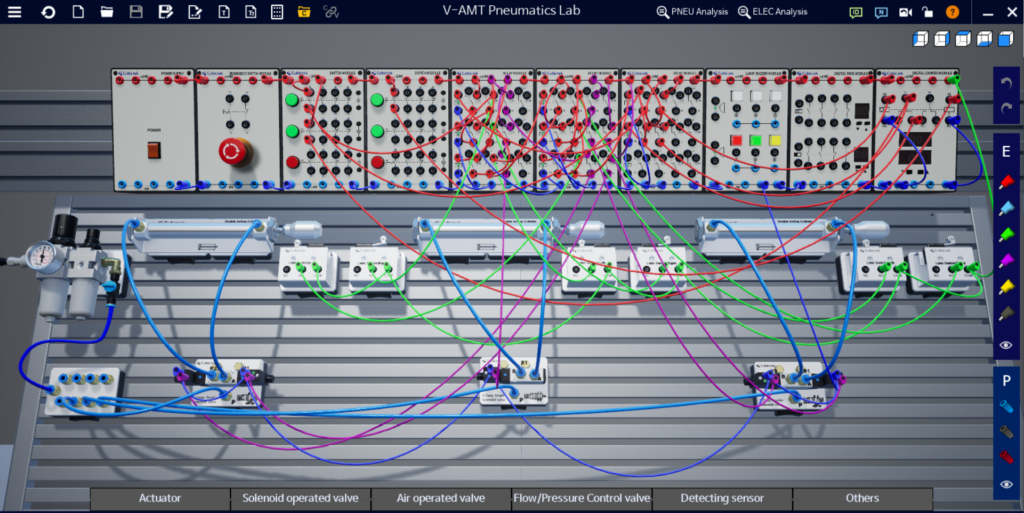Pick the light blue electric wire plug
The image size is (1024, 513).
pos(1006,208)
